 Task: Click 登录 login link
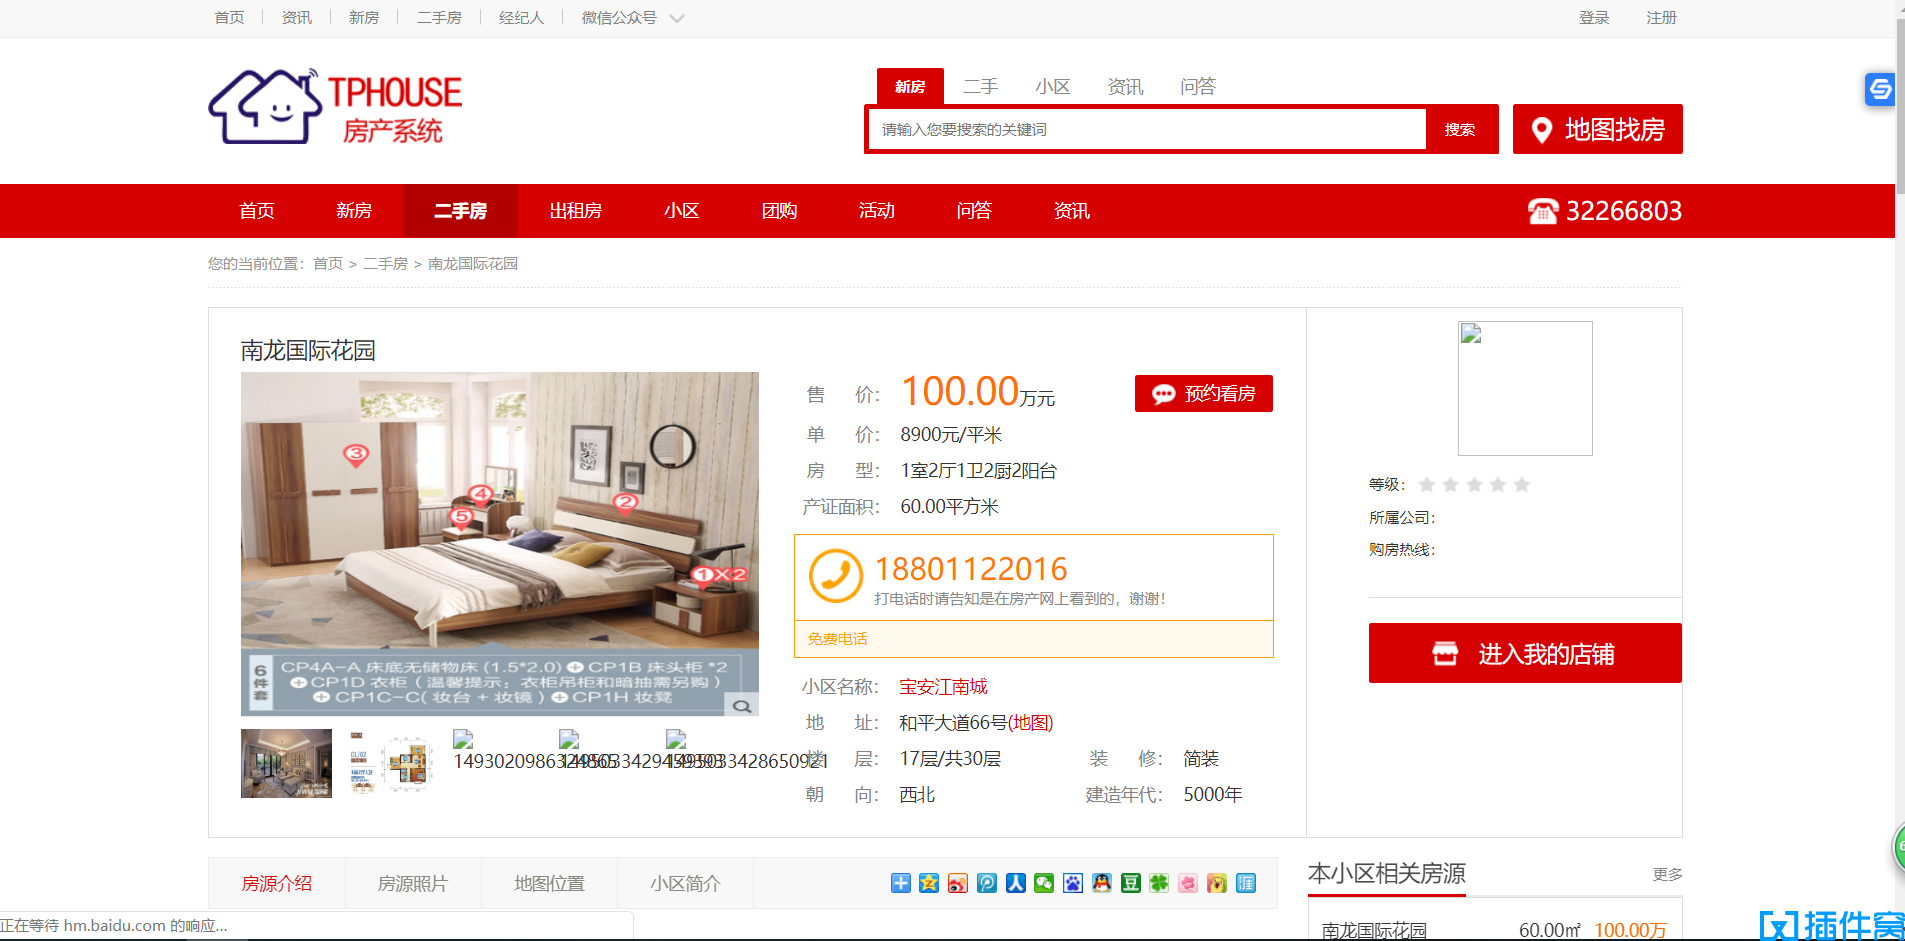tap(1594, 18)
